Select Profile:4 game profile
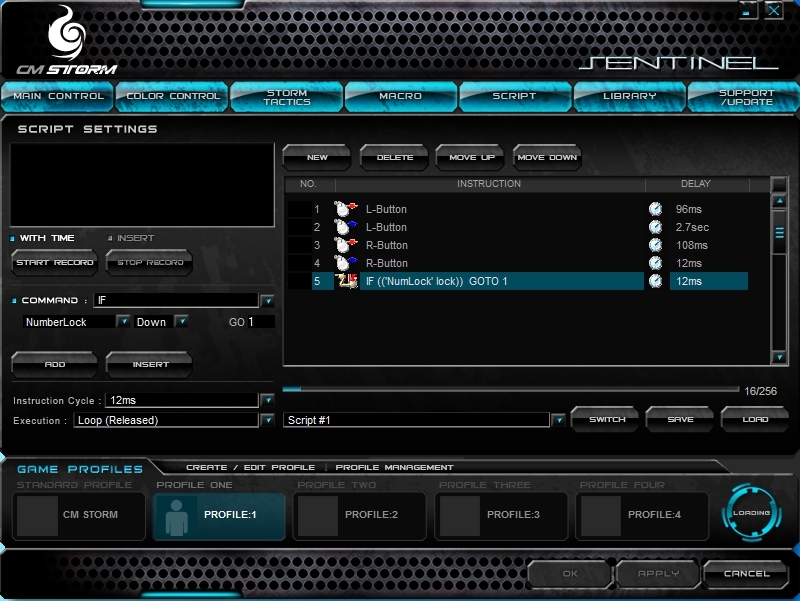Viewport: 800px width, 601px height. [x=642, y=515]
